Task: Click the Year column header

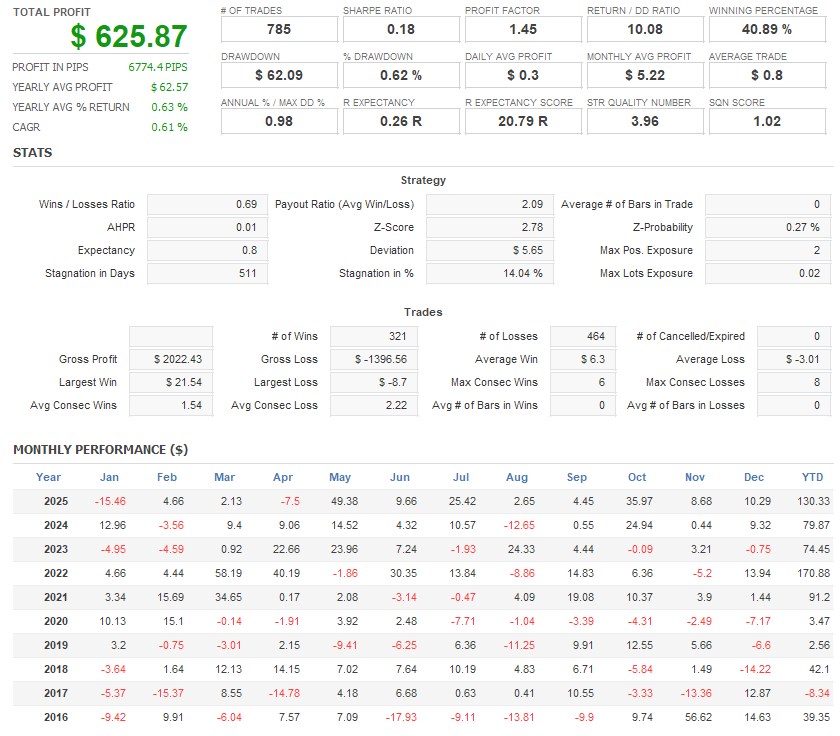Action: tap(48, 477)
